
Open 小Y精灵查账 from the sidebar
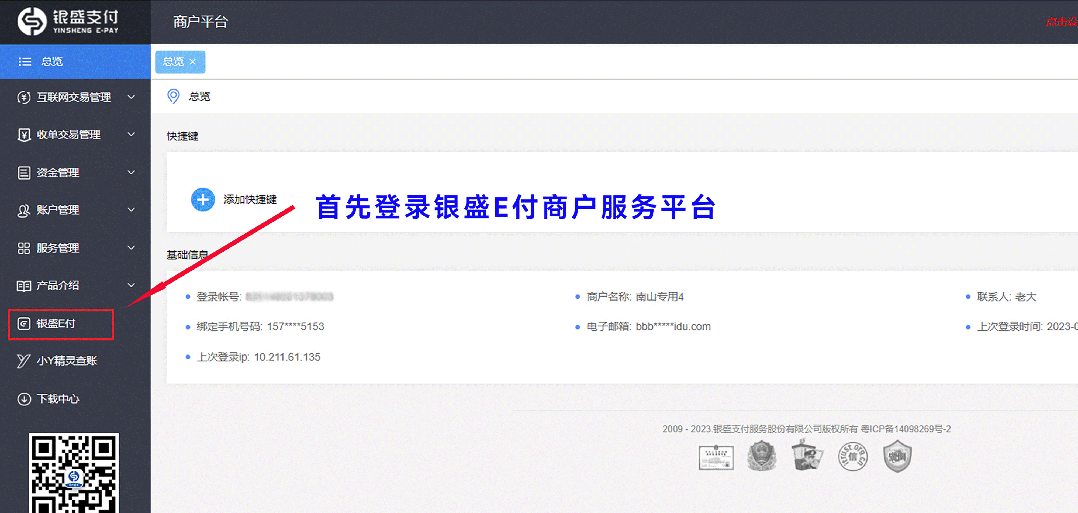[76, 361]
